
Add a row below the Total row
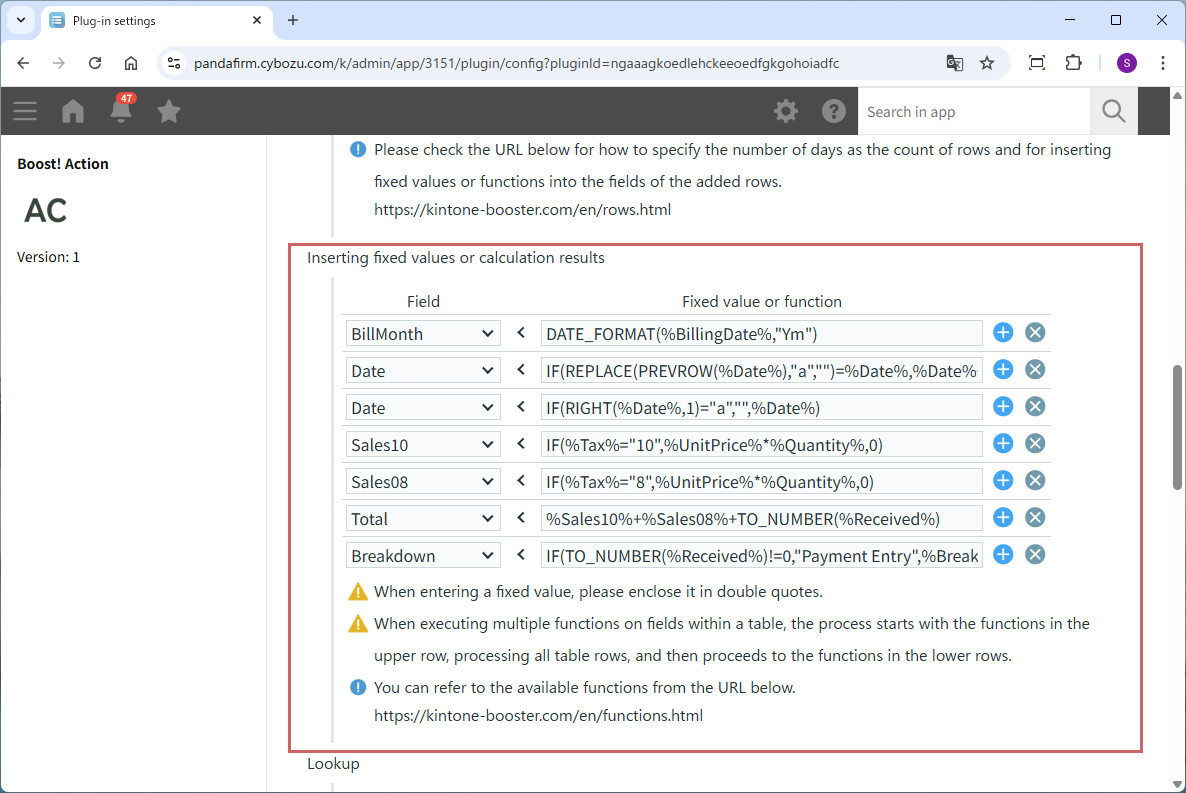(1003, 518)
